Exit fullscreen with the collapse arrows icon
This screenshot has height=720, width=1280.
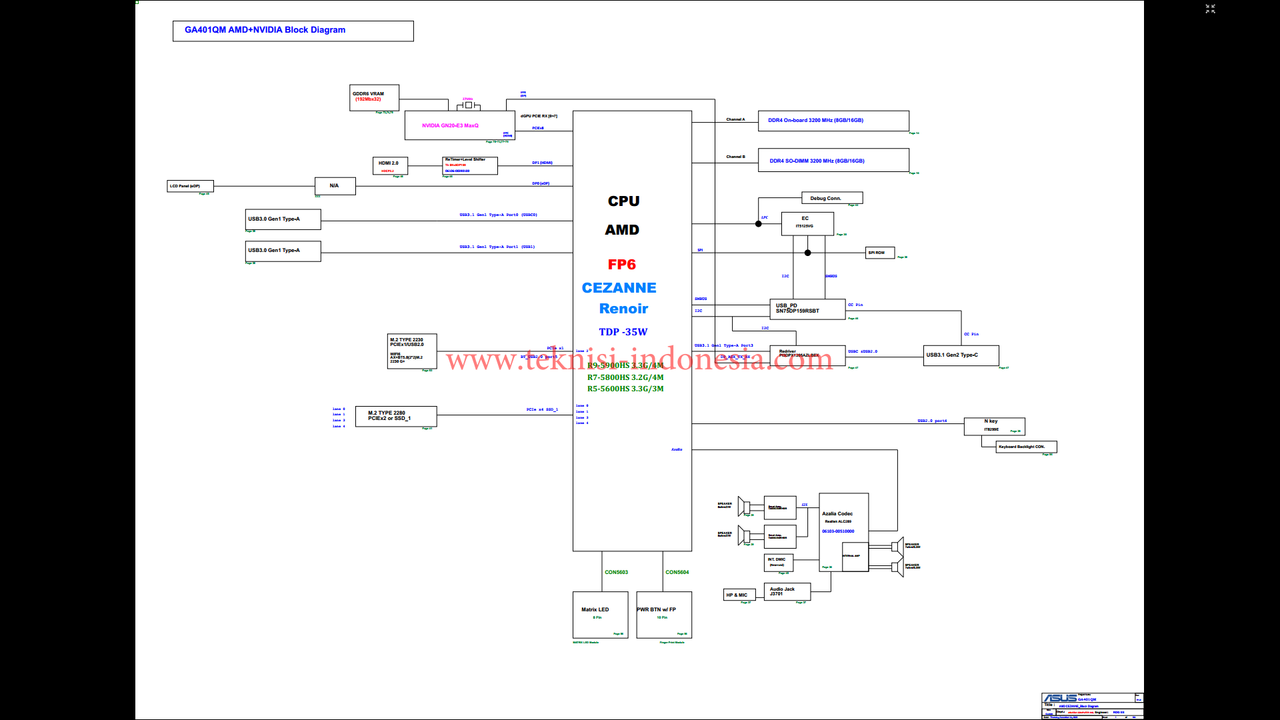click(x=1210, y=9)
